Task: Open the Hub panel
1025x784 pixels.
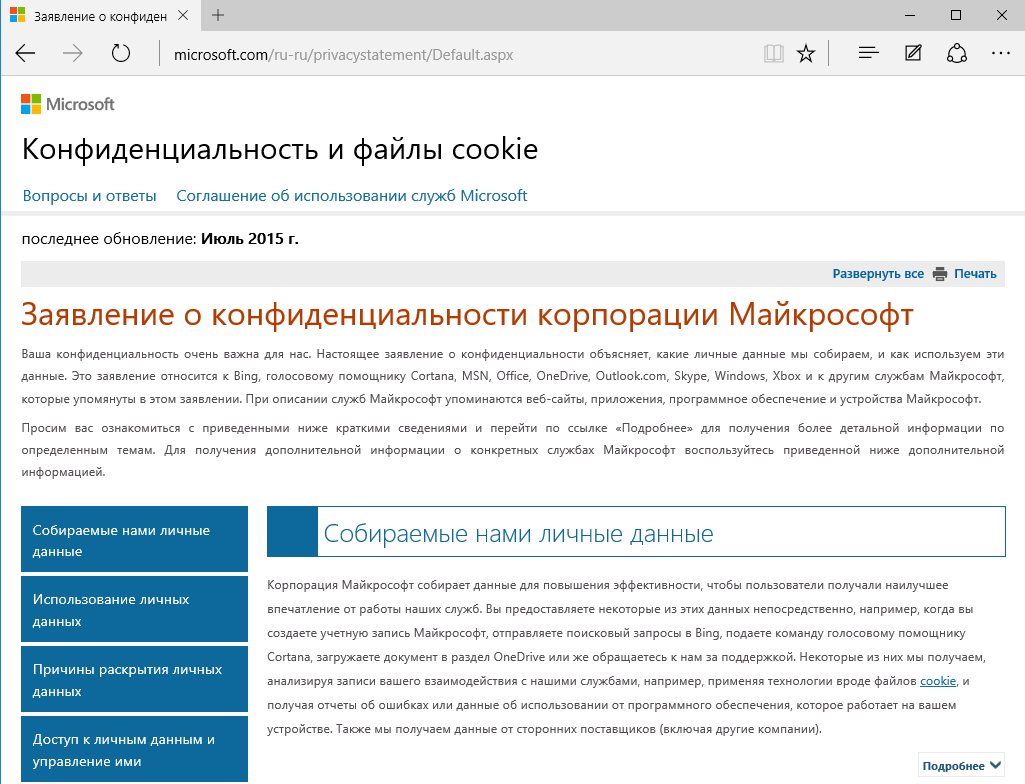Action: (x=868, y=54)
